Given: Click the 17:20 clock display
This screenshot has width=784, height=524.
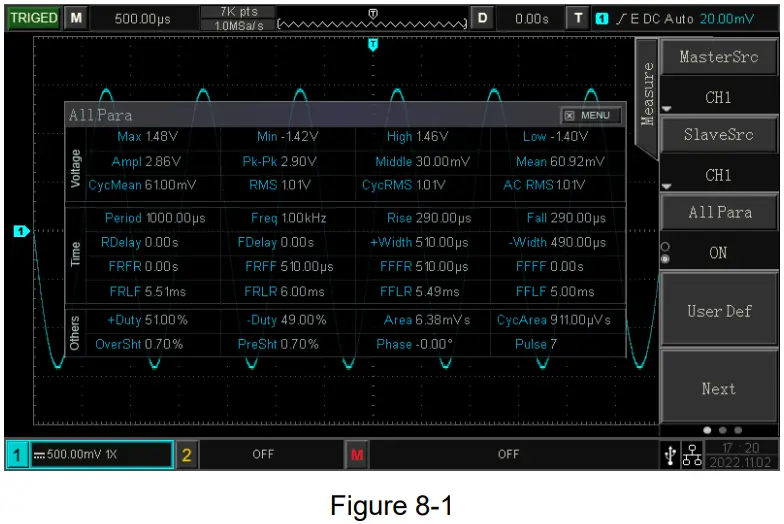Looking at the screenshot, I should [740, 448].
